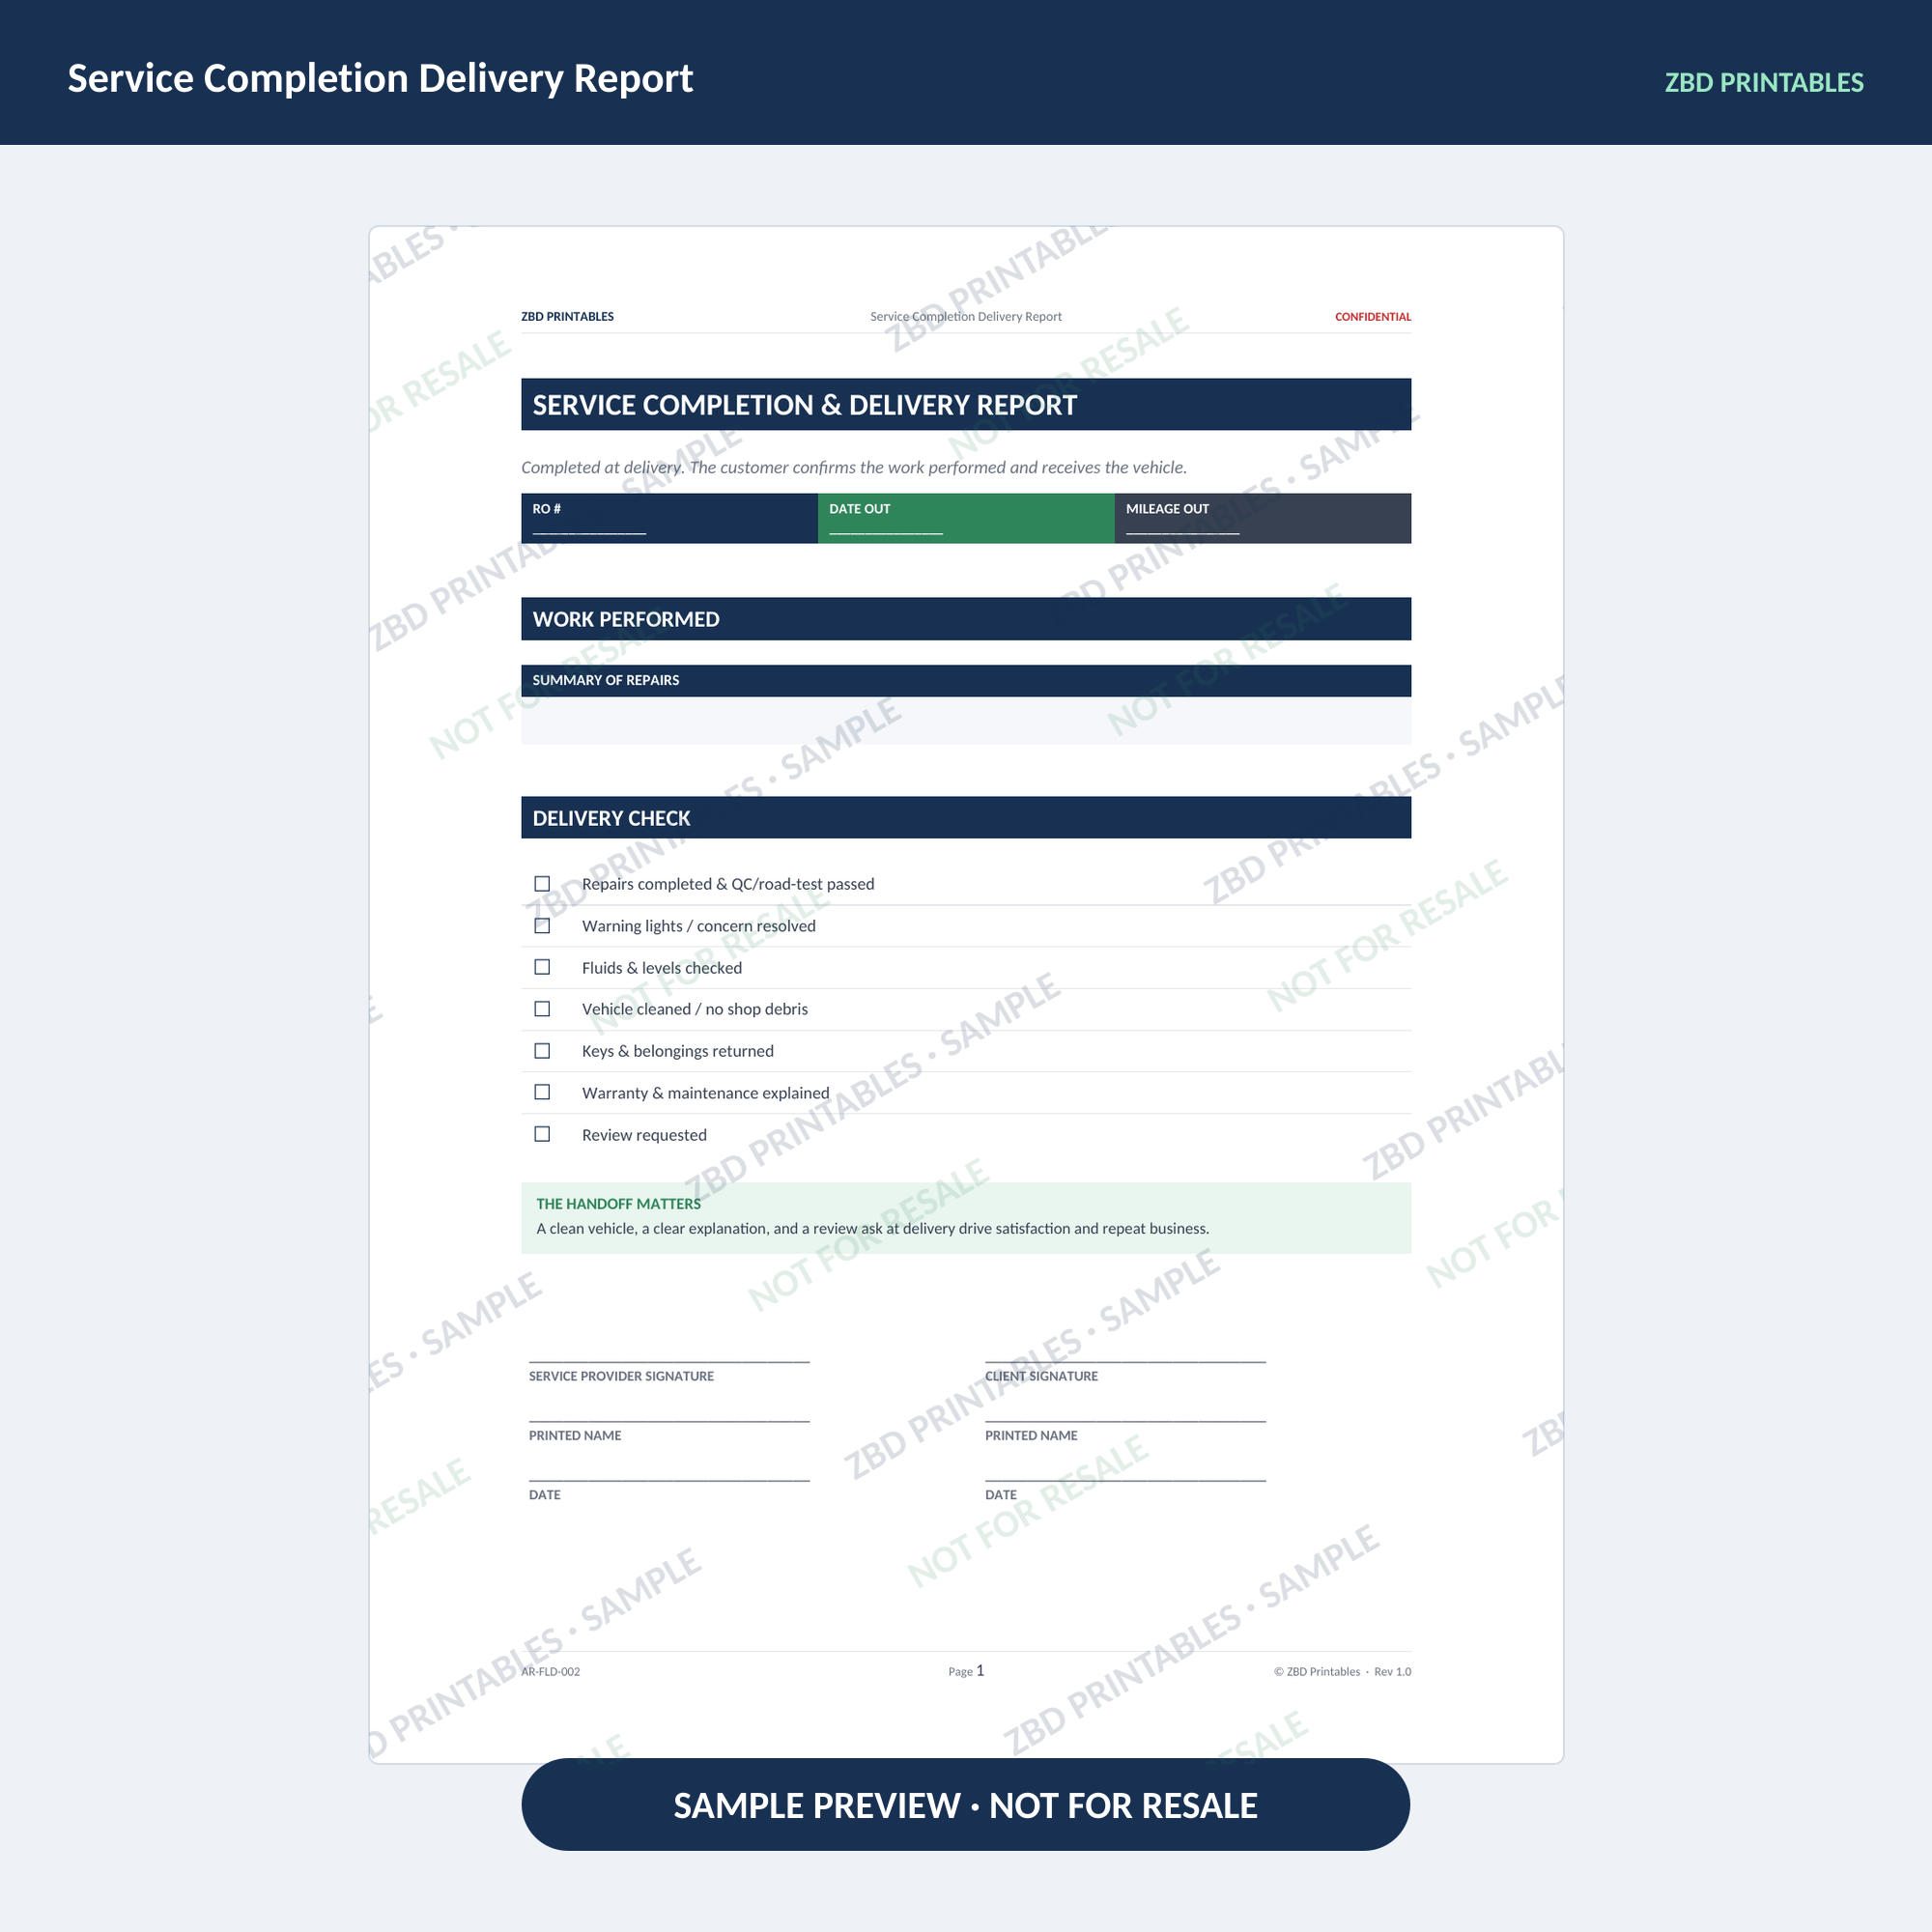Click the 'WORK PERFORMED' section header
This screenshot has width=1932, height=1932.
(966, 619)
